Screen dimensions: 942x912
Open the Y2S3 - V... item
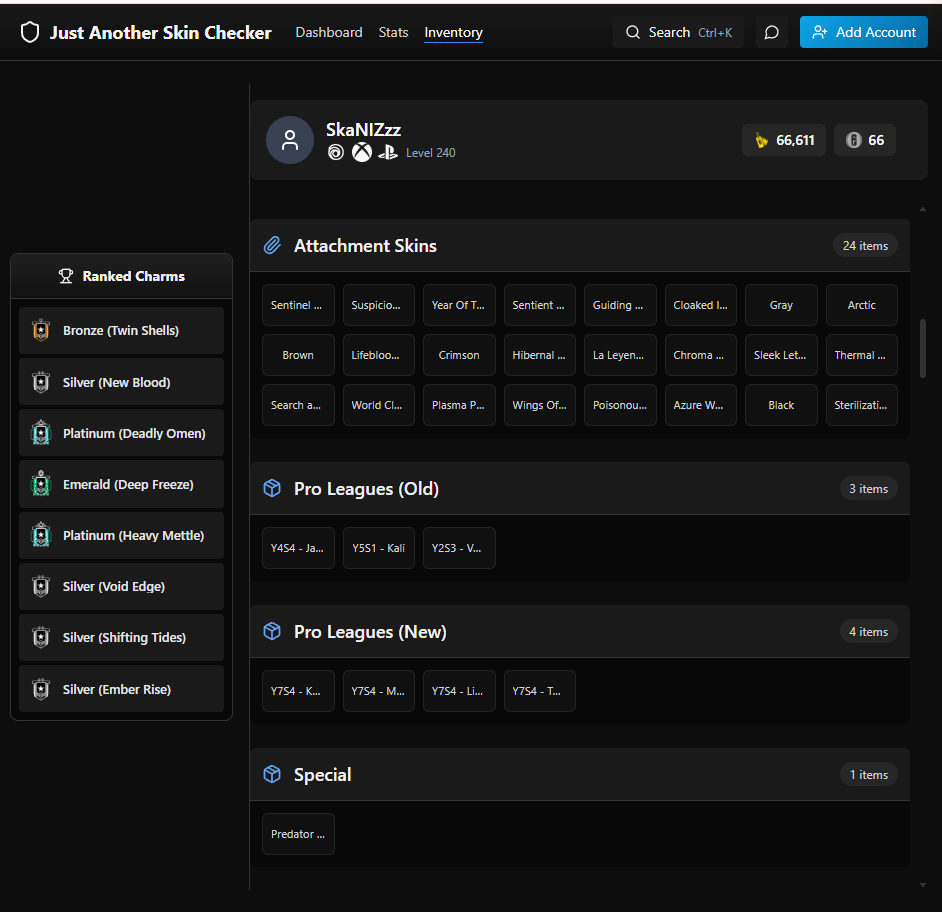click(459, 548)
